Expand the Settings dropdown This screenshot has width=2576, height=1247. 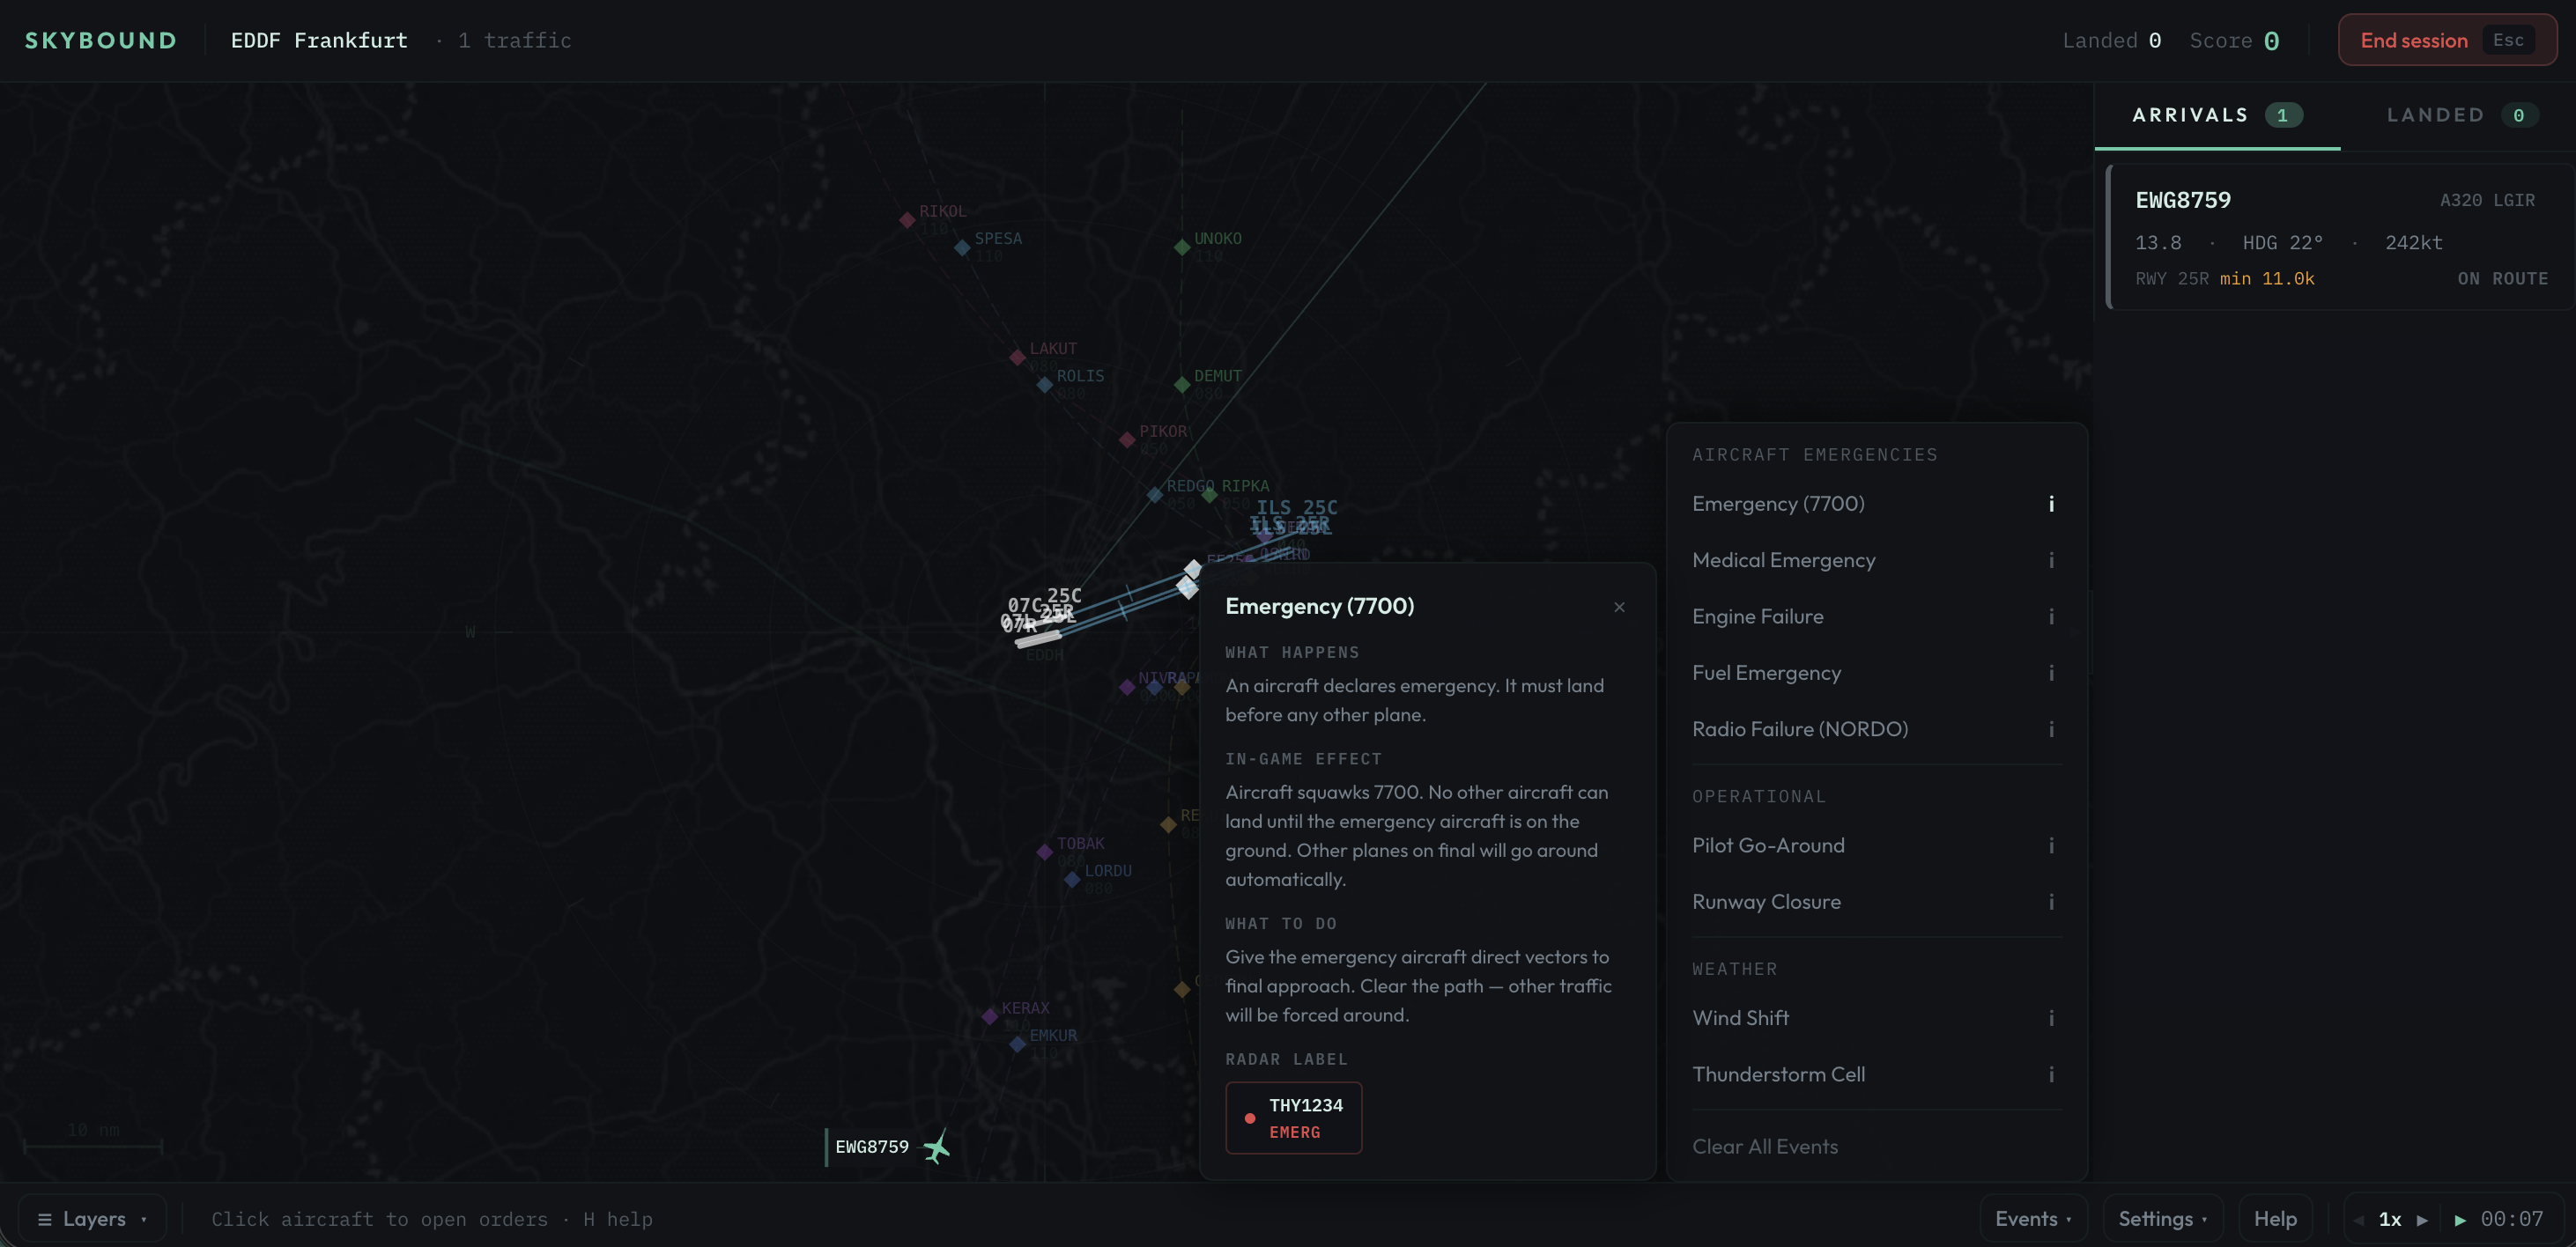click(2161, 1219)
